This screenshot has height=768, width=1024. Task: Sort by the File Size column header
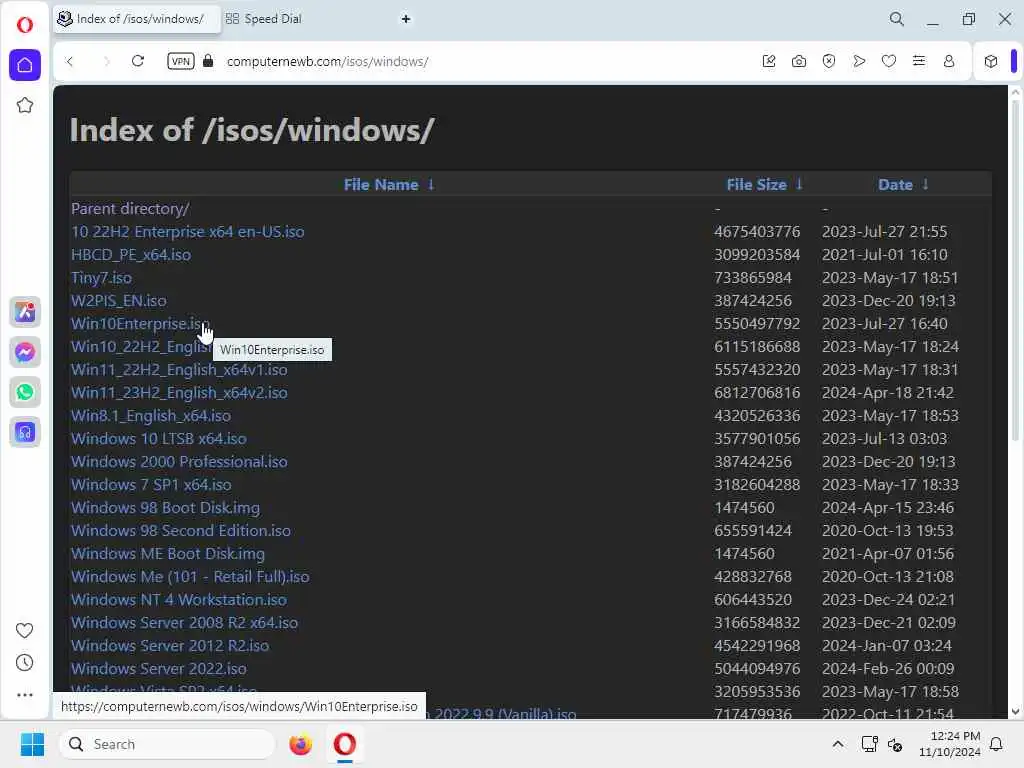(764, 185)
